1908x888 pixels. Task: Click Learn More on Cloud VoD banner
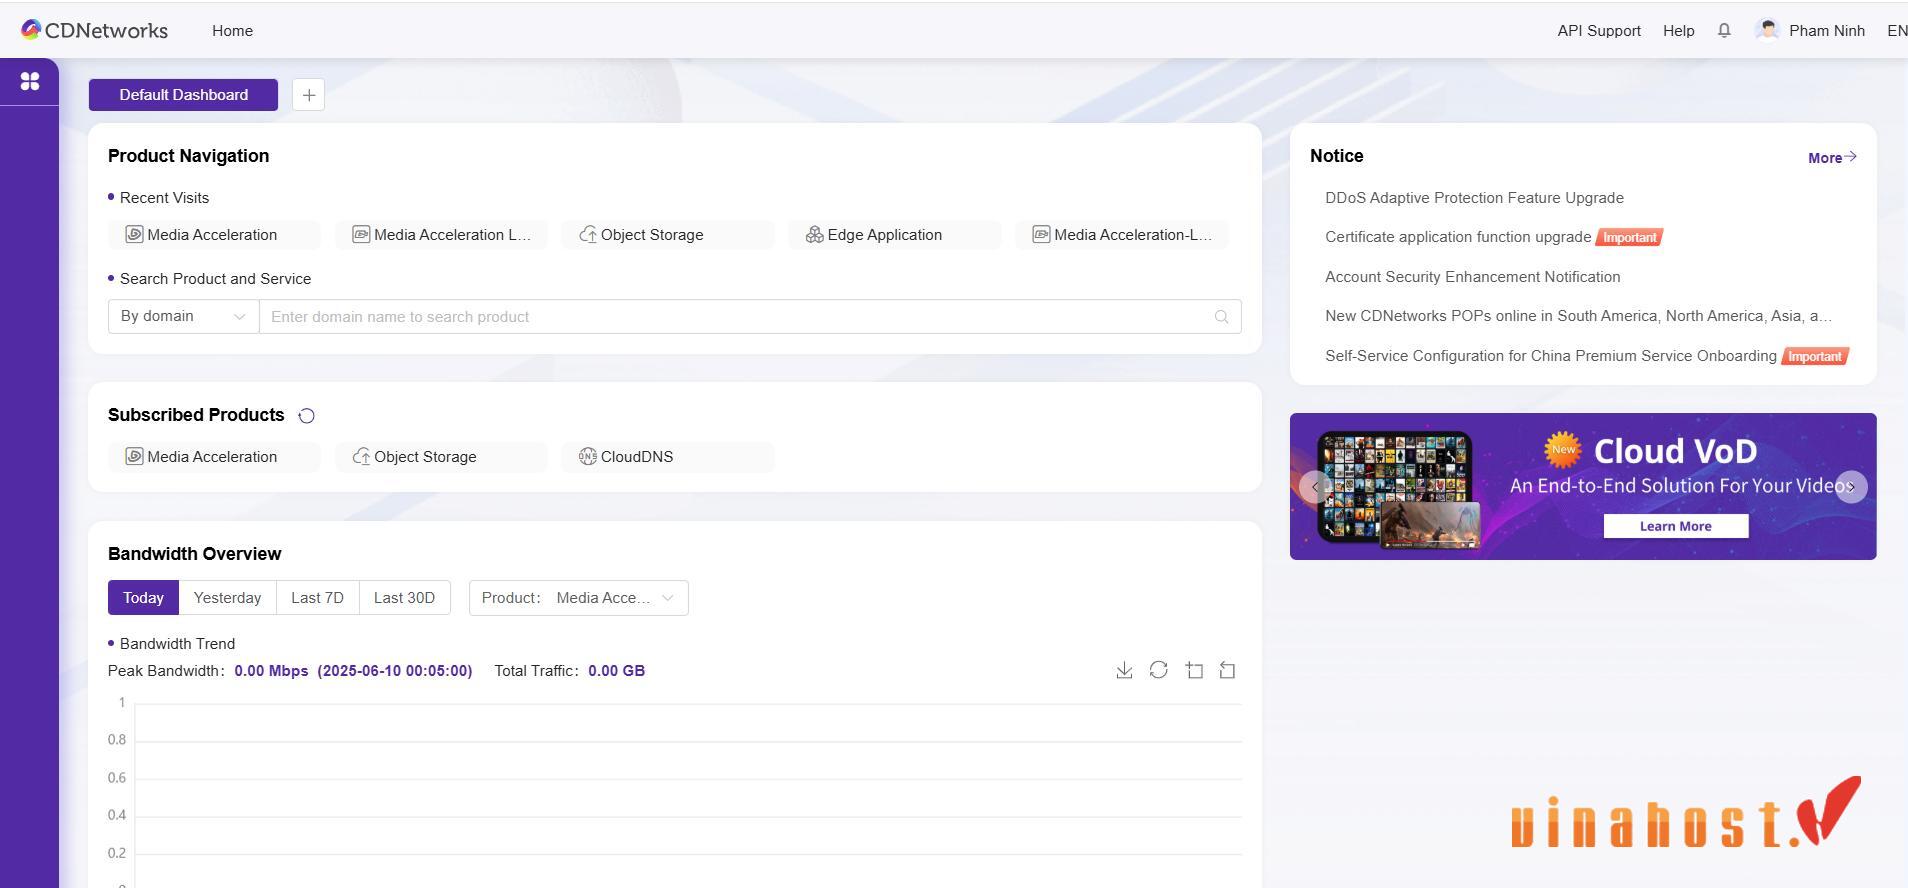(x=1675, y=526)
